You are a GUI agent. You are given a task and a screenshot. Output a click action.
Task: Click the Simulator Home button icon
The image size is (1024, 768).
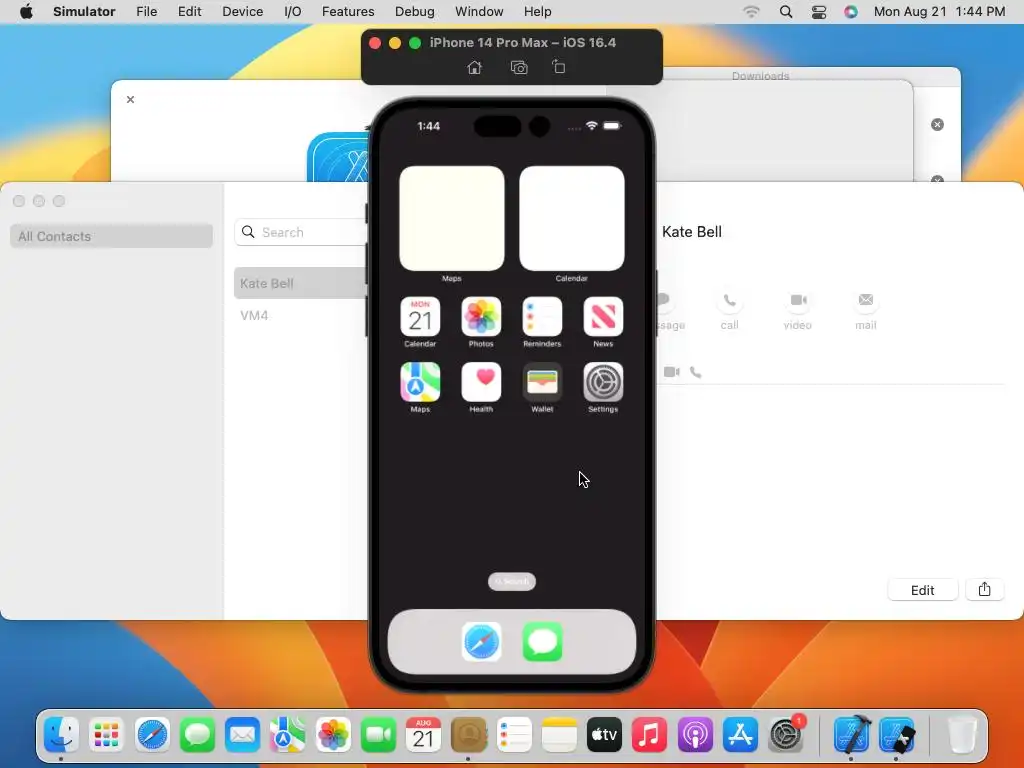(x=475, y=67)
